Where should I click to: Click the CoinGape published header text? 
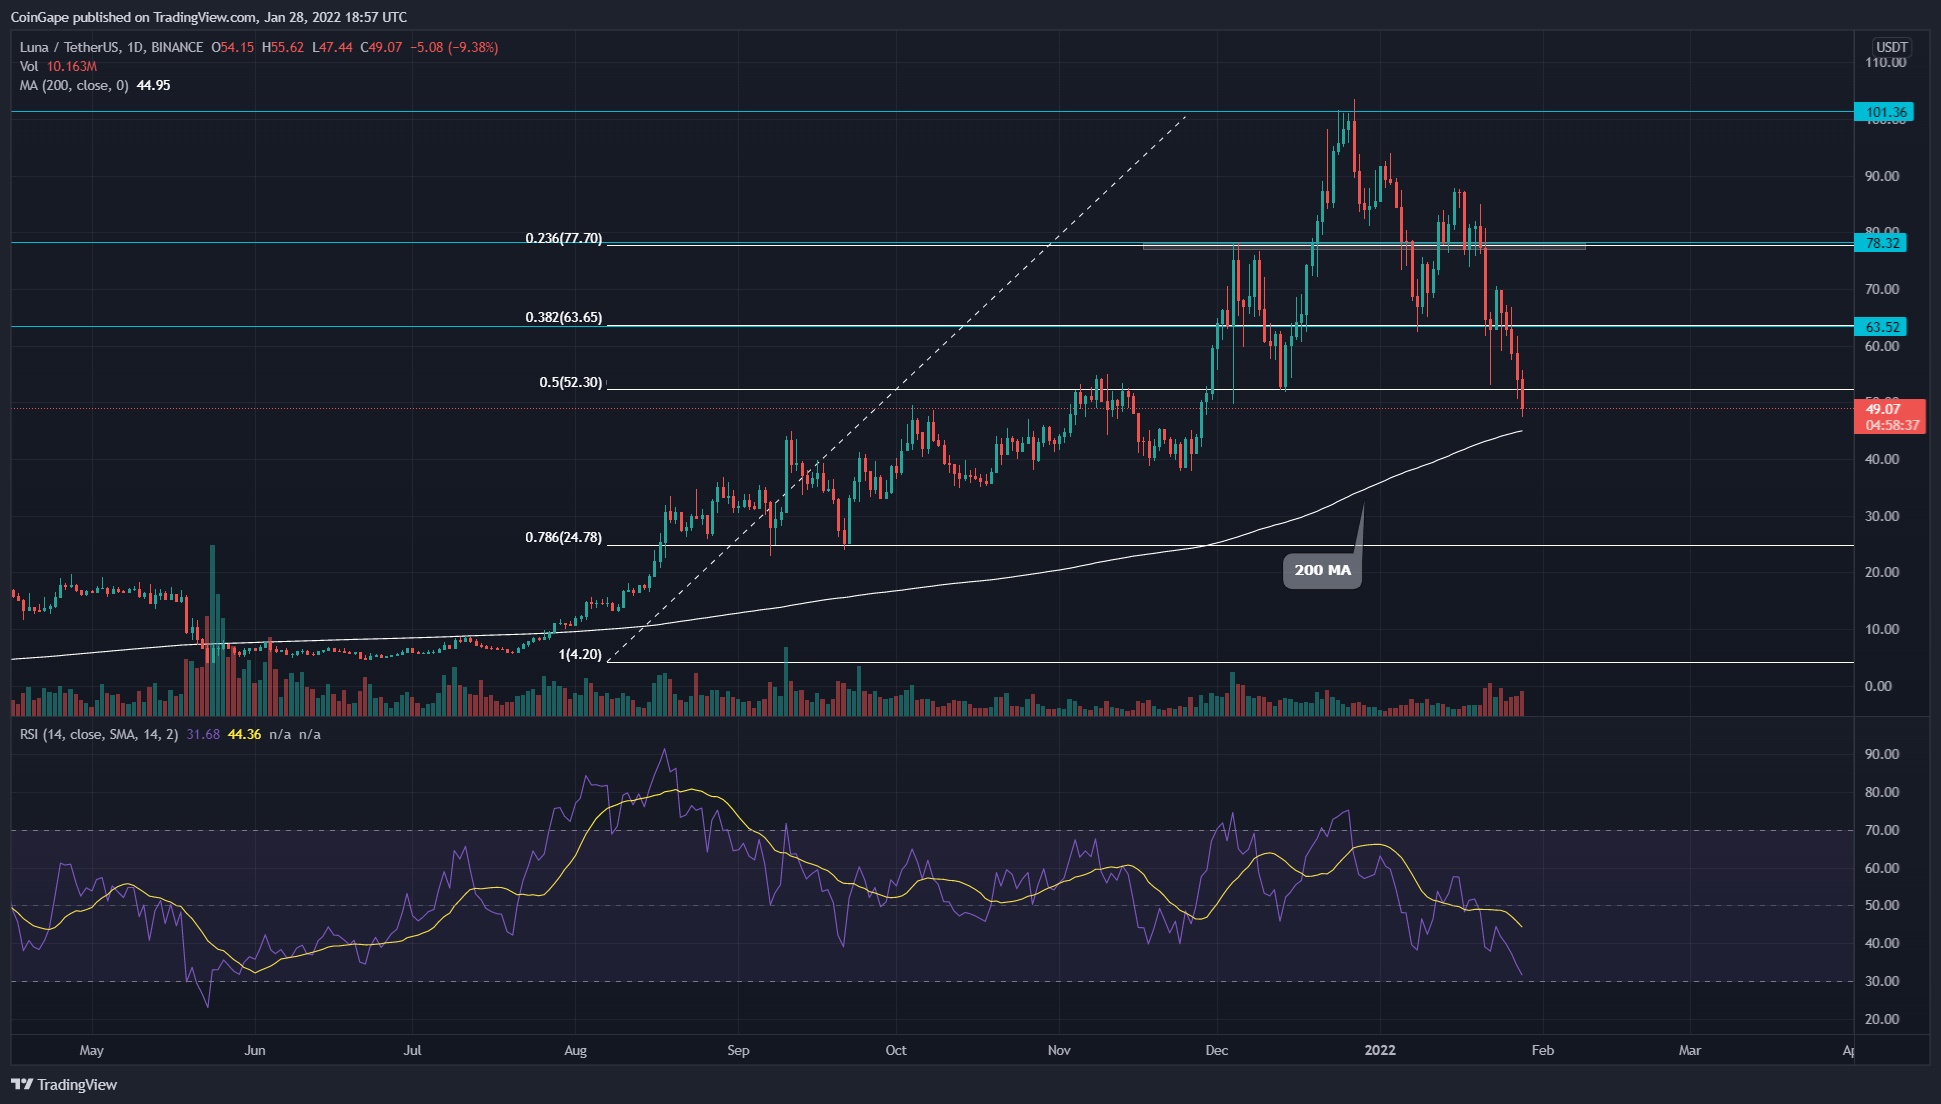(x=208, y=17)
